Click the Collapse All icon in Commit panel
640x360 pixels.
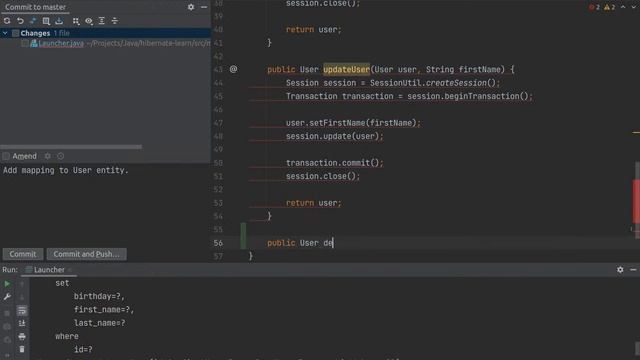tap(115, 20)
